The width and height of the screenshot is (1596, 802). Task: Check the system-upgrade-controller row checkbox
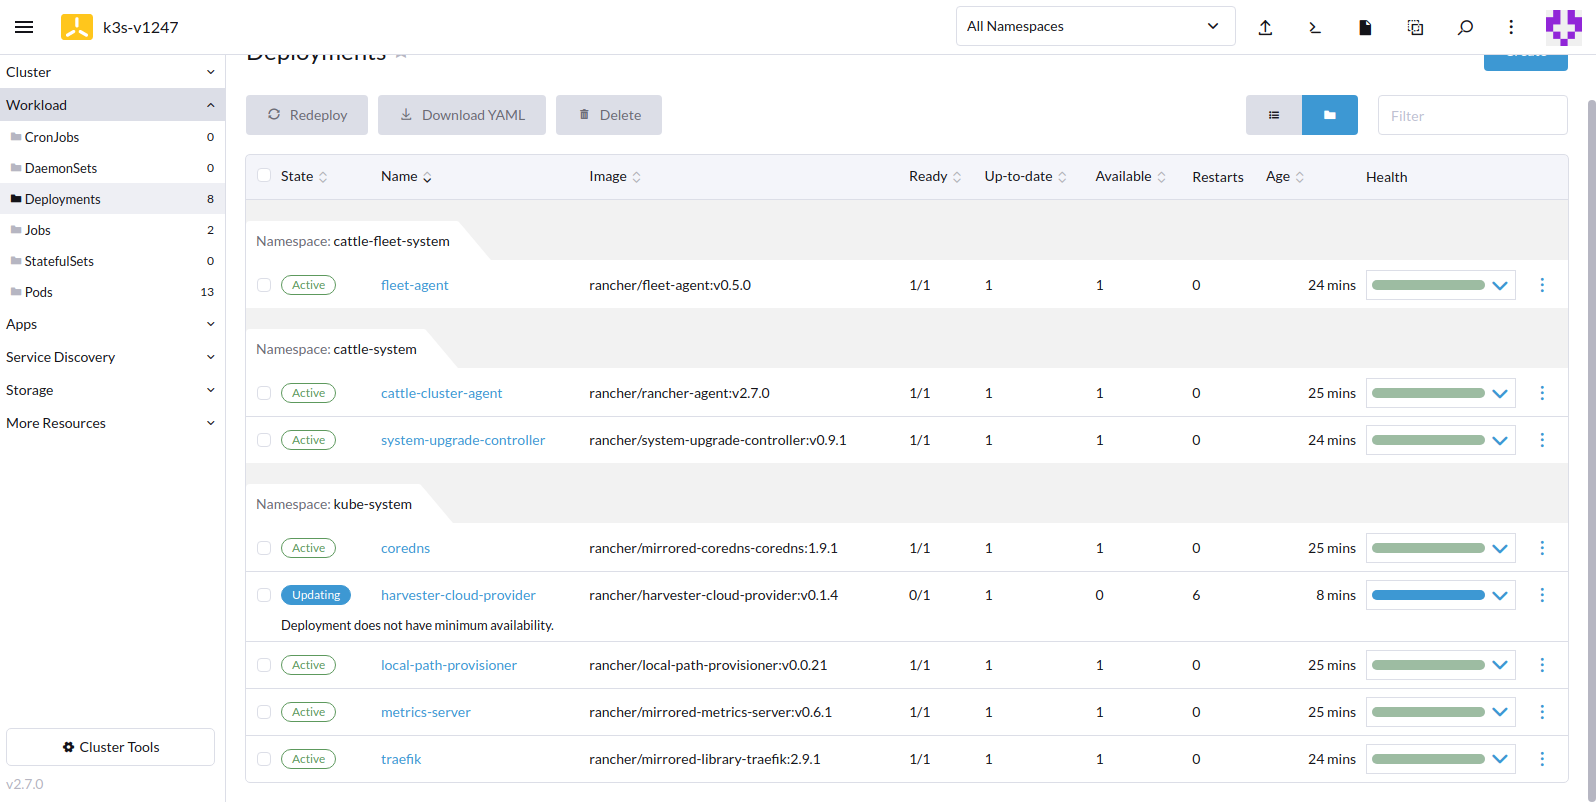[x=264, y=440]
